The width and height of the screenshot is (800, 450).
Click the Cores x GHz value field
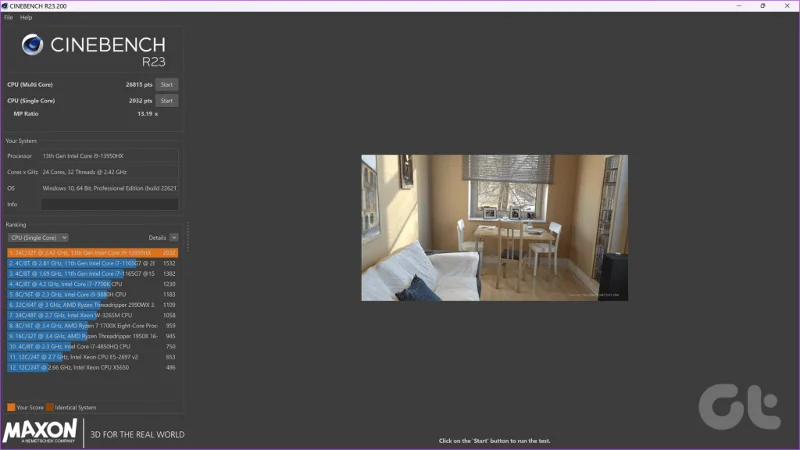pos(110,172)
